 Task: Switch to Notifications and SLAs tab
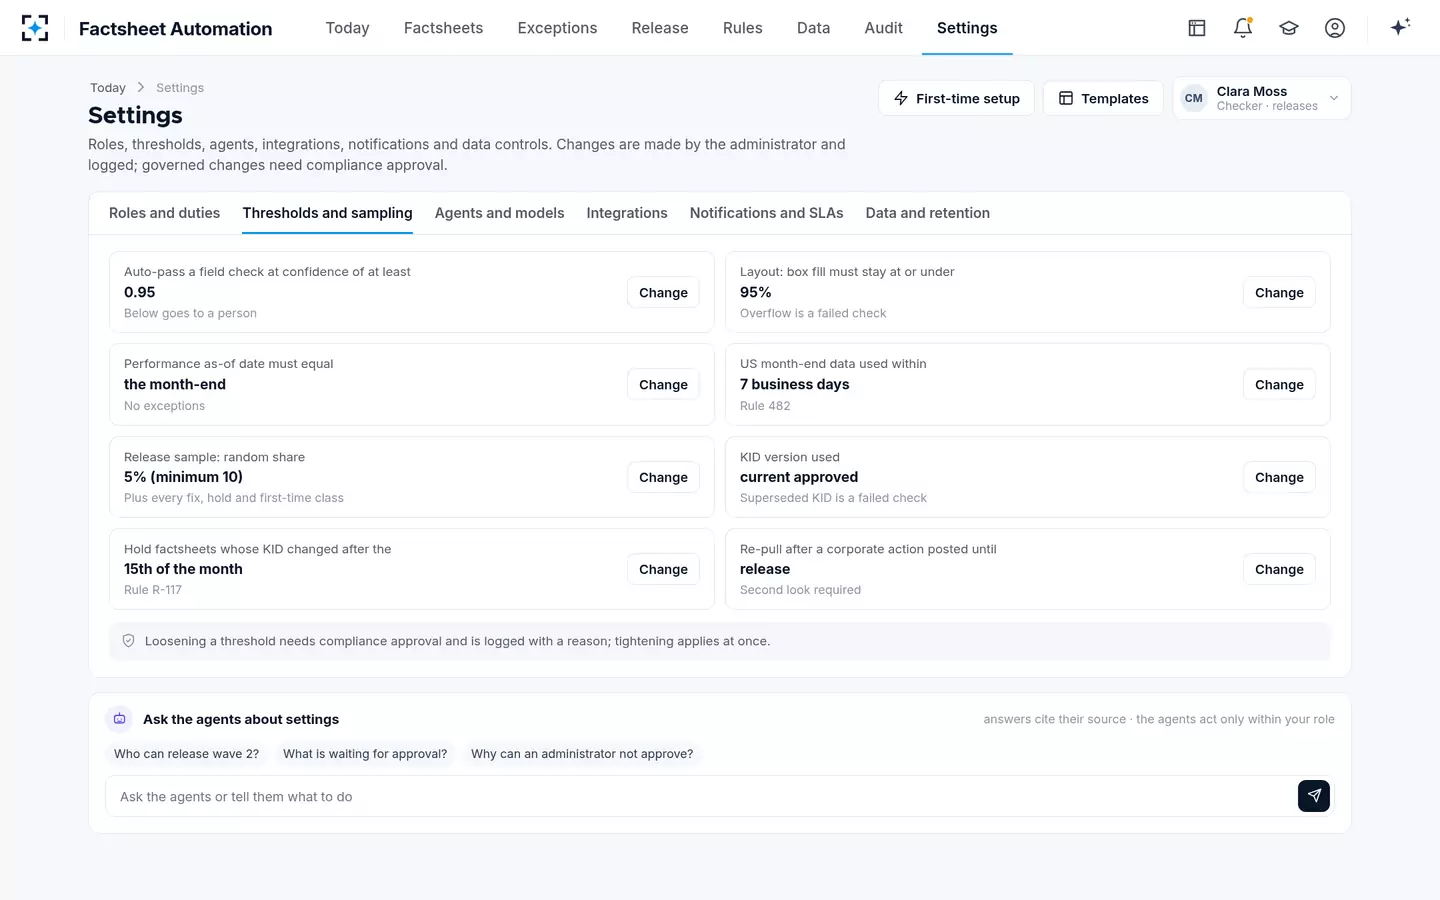tap(767, 213)
